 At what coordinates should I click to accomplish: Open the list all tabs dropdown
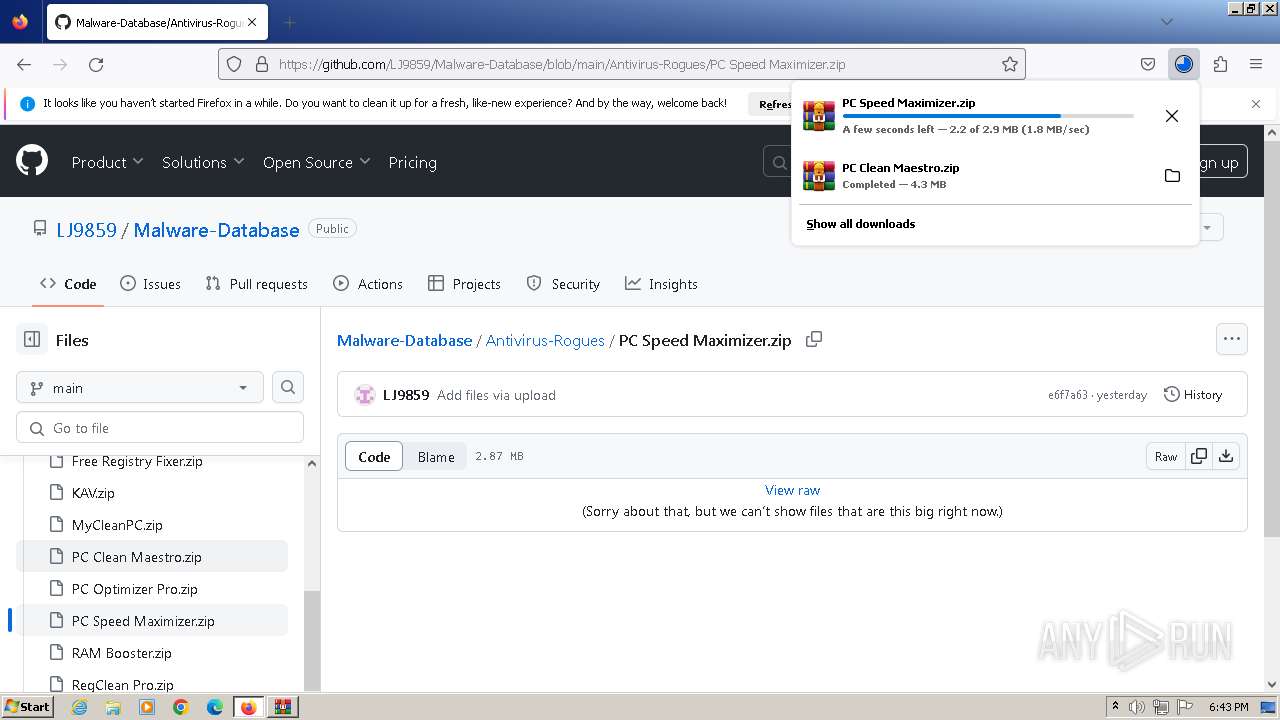1166,22
